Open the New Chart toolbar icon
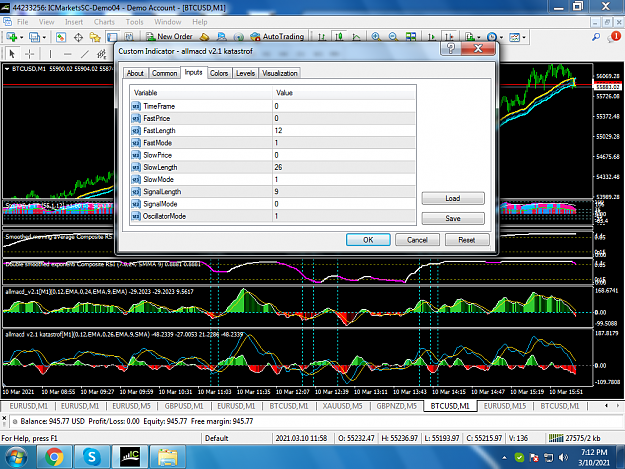The image size is (625, 469). pos(11,37)
